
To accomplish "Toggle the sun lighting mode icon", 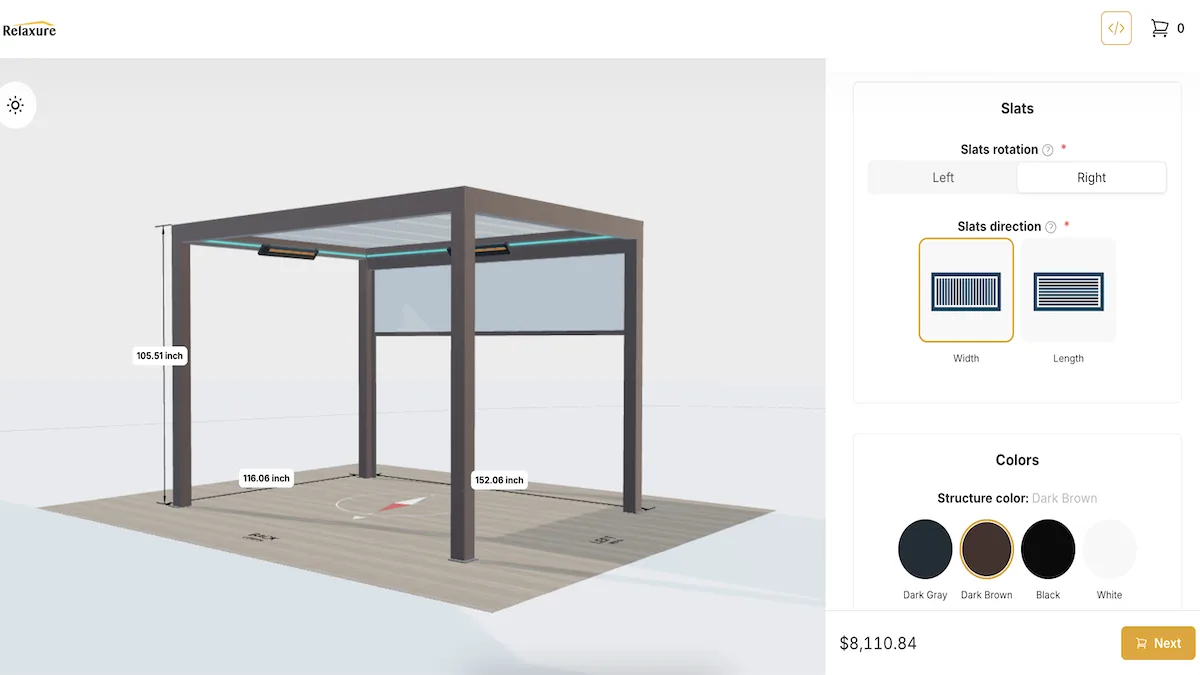I will (x=15, y=105).
